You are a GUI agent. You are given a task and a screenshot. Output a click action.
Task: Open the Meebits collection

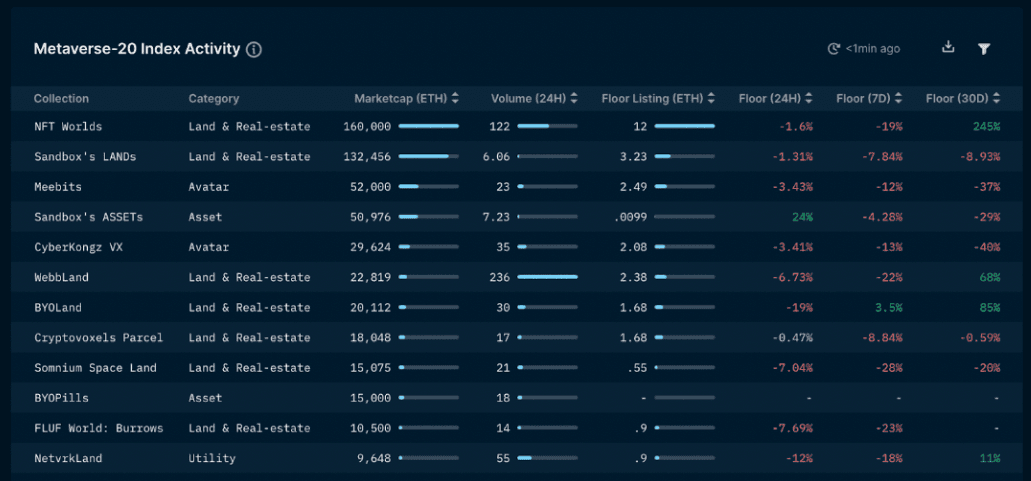pyautogui.click(x=58, y=187)
